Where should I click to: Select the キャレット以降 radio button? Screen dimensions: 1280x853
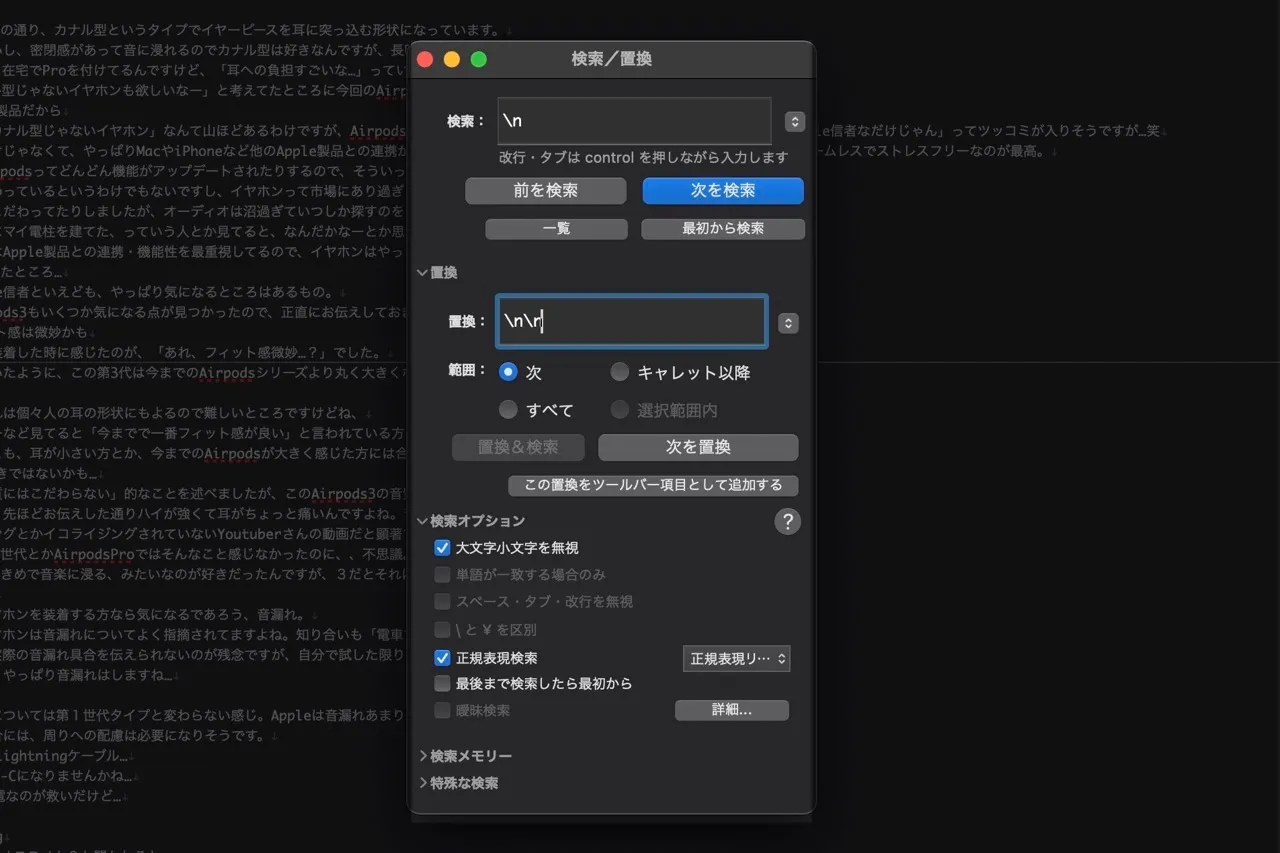(x=620, y=372)
